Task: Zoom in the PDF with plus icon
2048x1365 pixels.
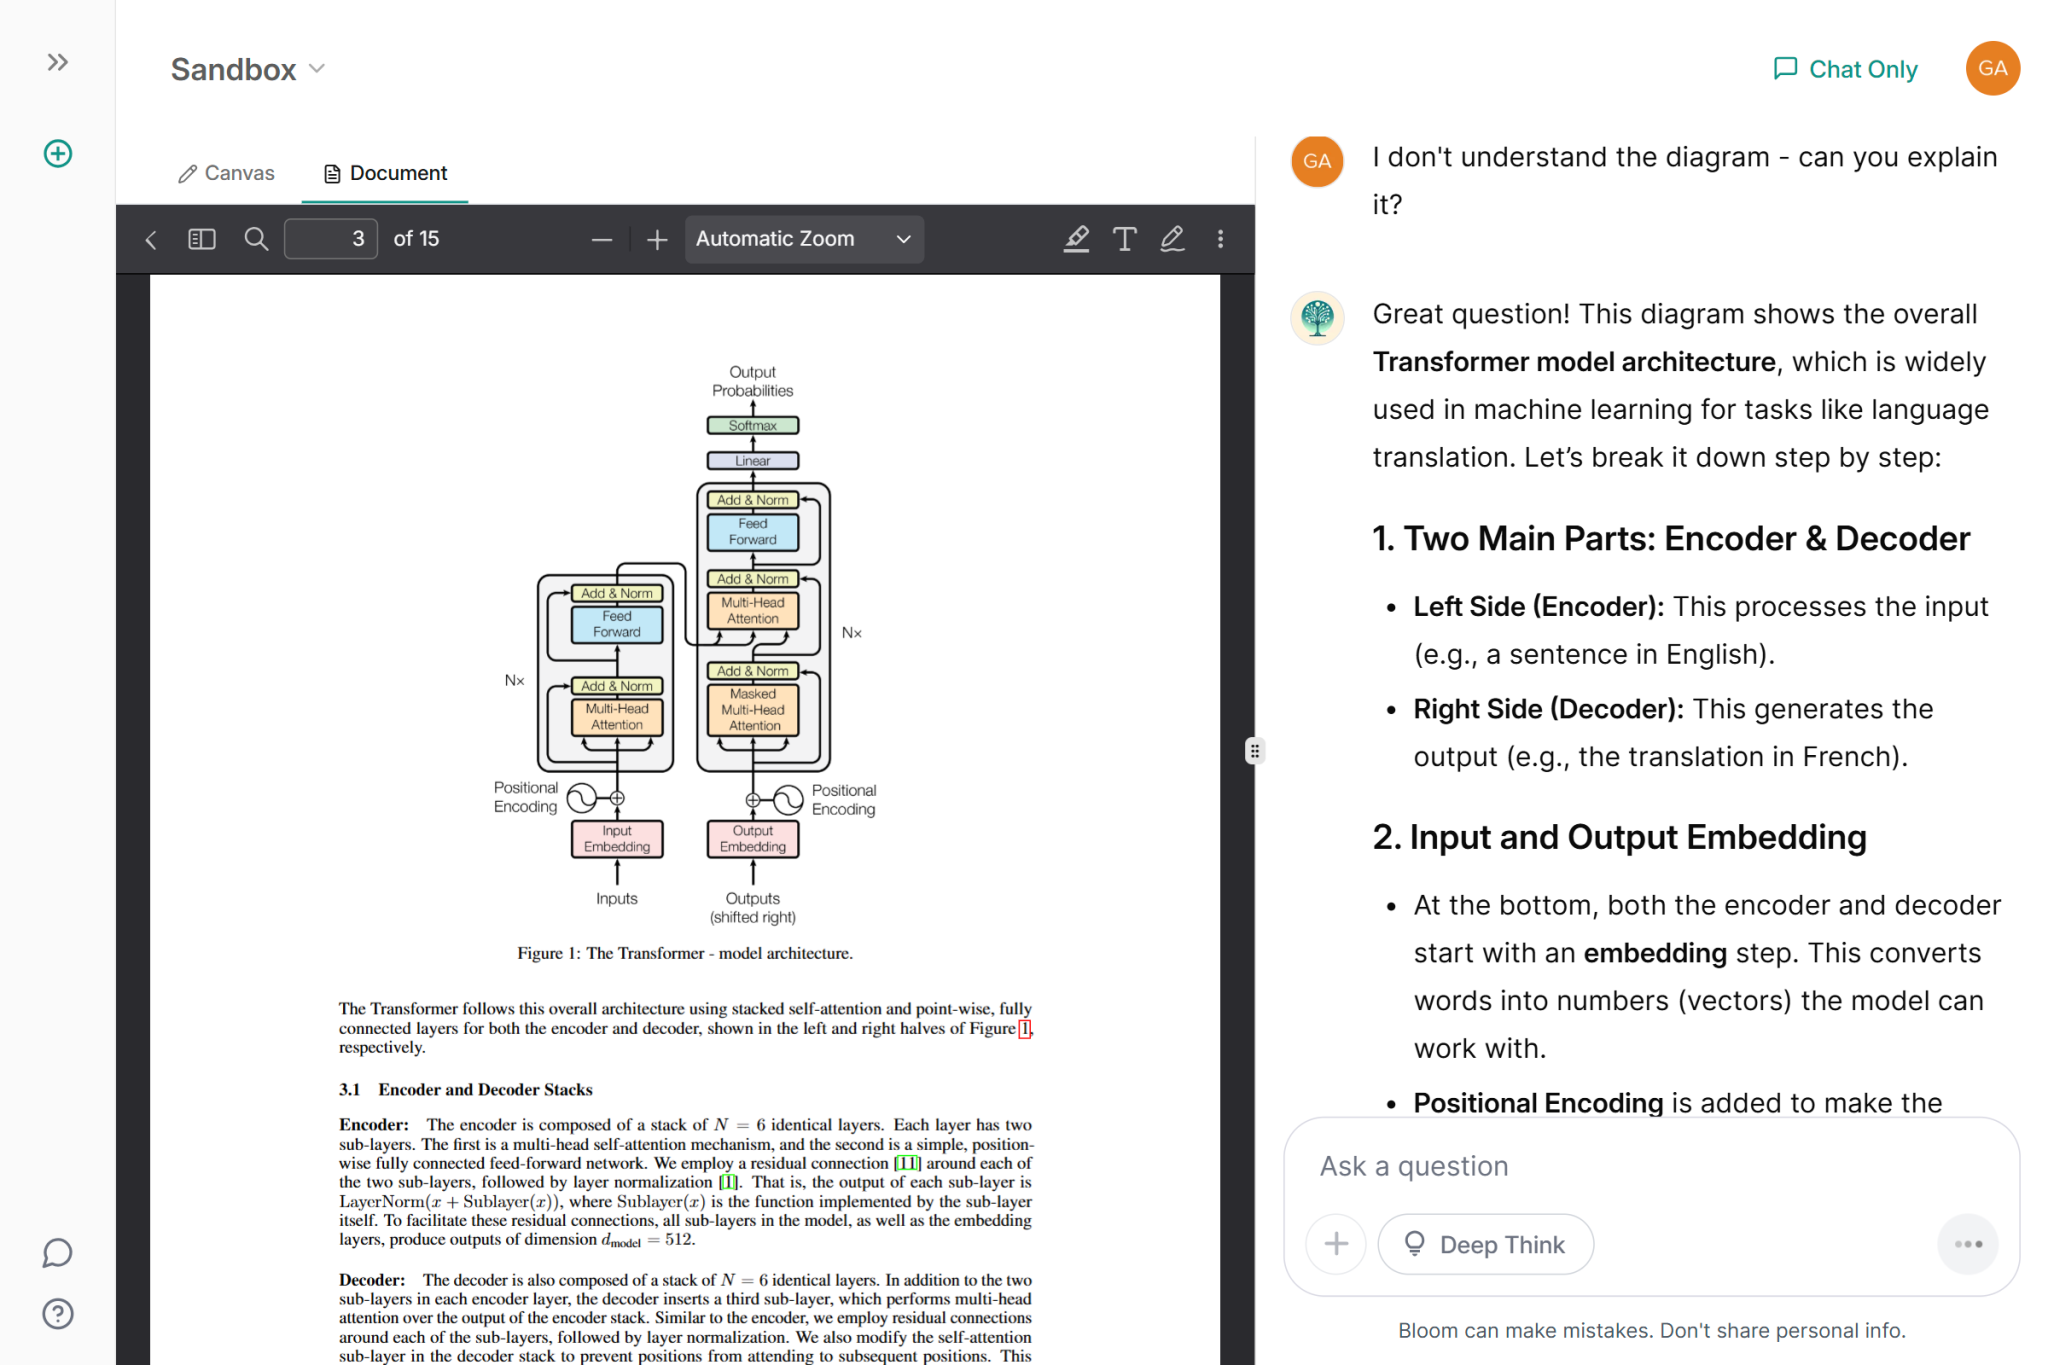Action: coord(657,240)
